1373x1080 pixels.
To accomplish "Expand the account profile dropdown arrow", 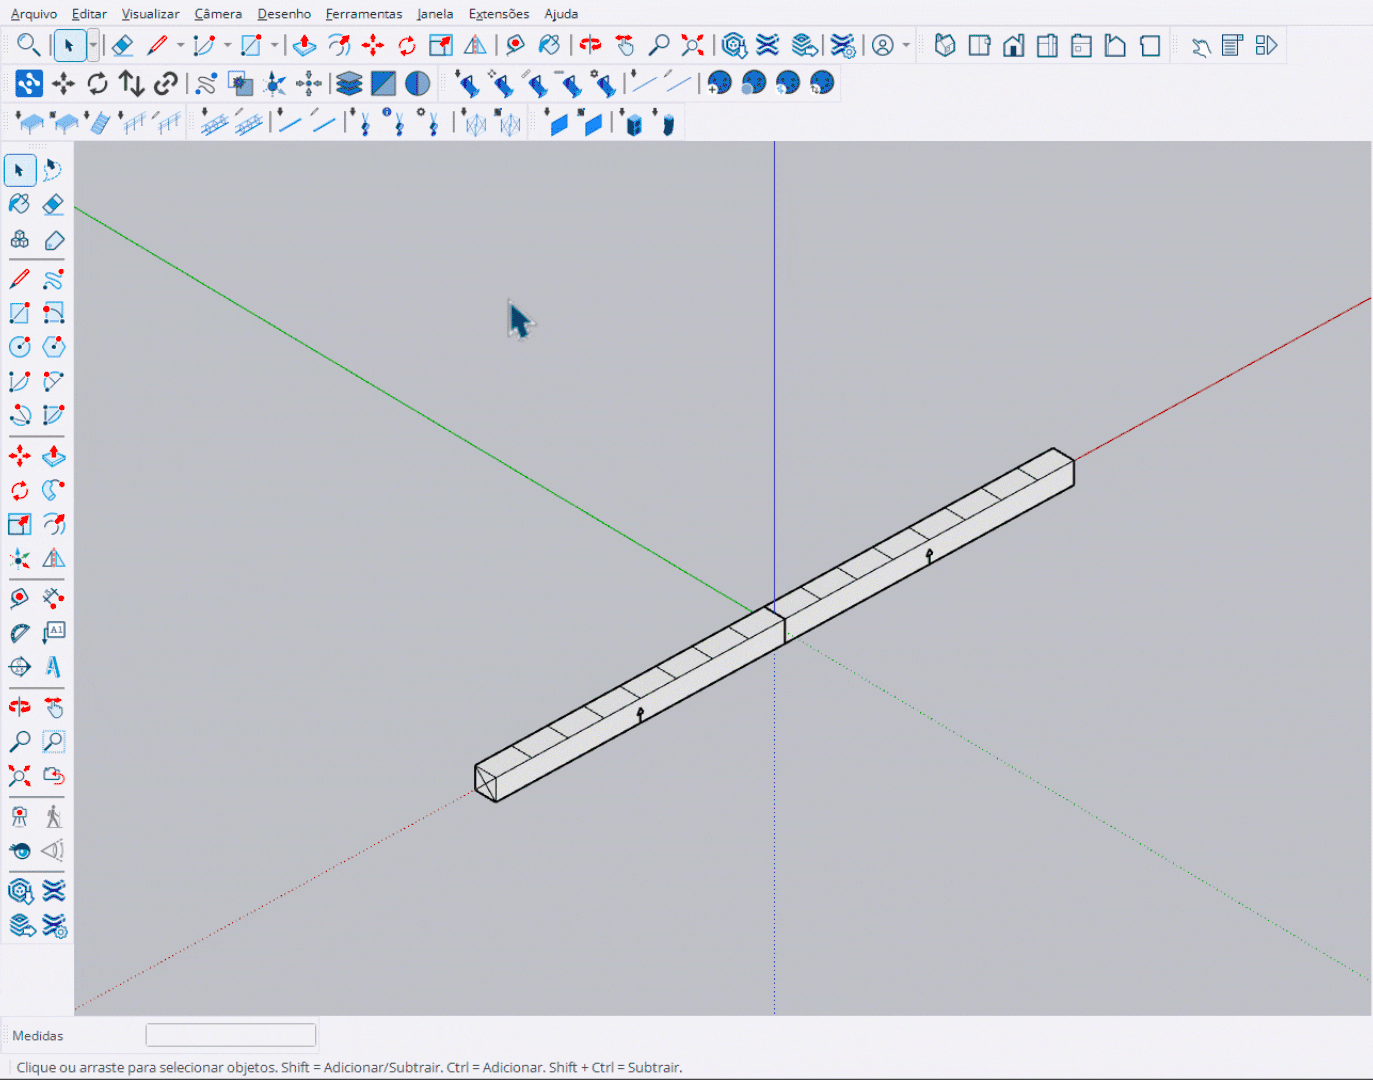I will click(907, 46).
